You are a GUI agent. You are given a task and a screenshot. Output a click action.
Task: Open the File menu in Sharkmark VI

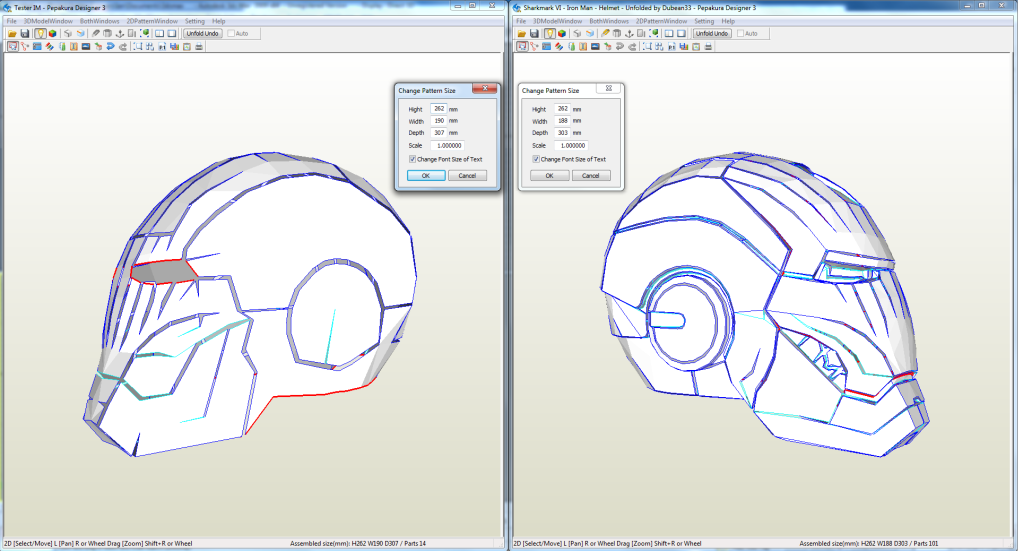click(x=521, y=21)
